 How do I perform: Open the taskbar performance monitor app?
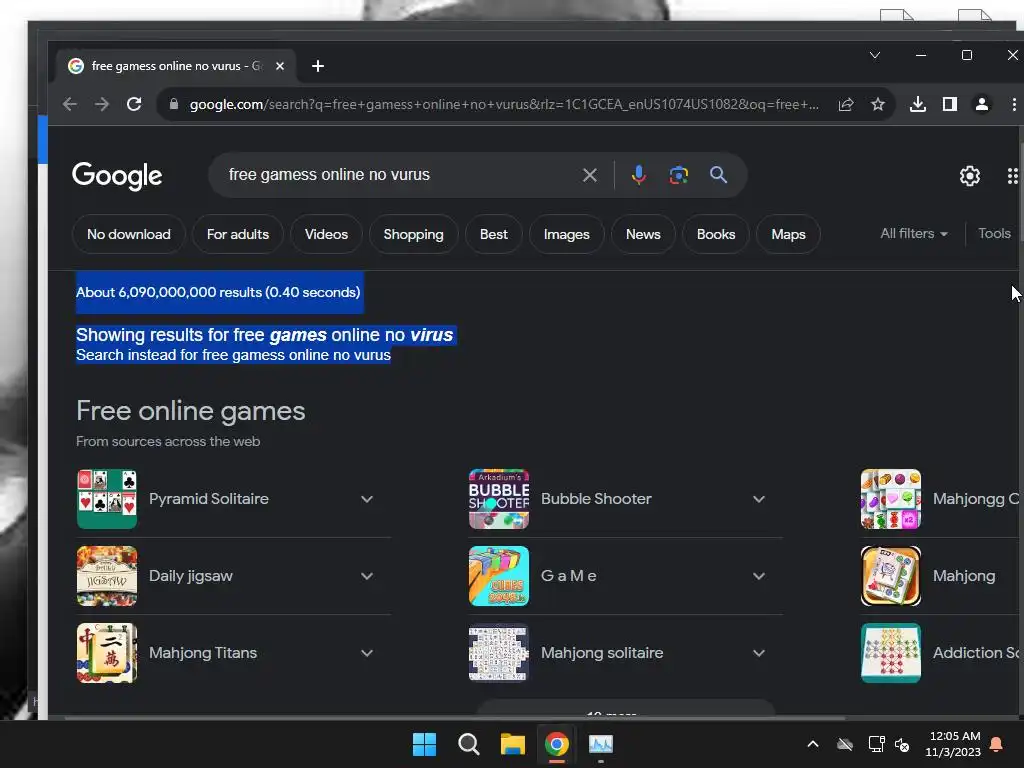click(x=601, y=744)
